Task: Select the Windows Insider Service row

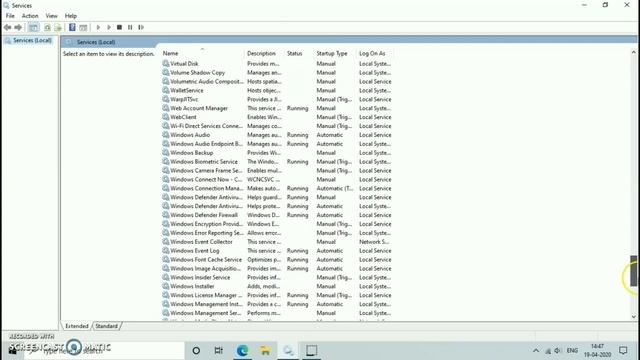Action: (x=277, y=278)
